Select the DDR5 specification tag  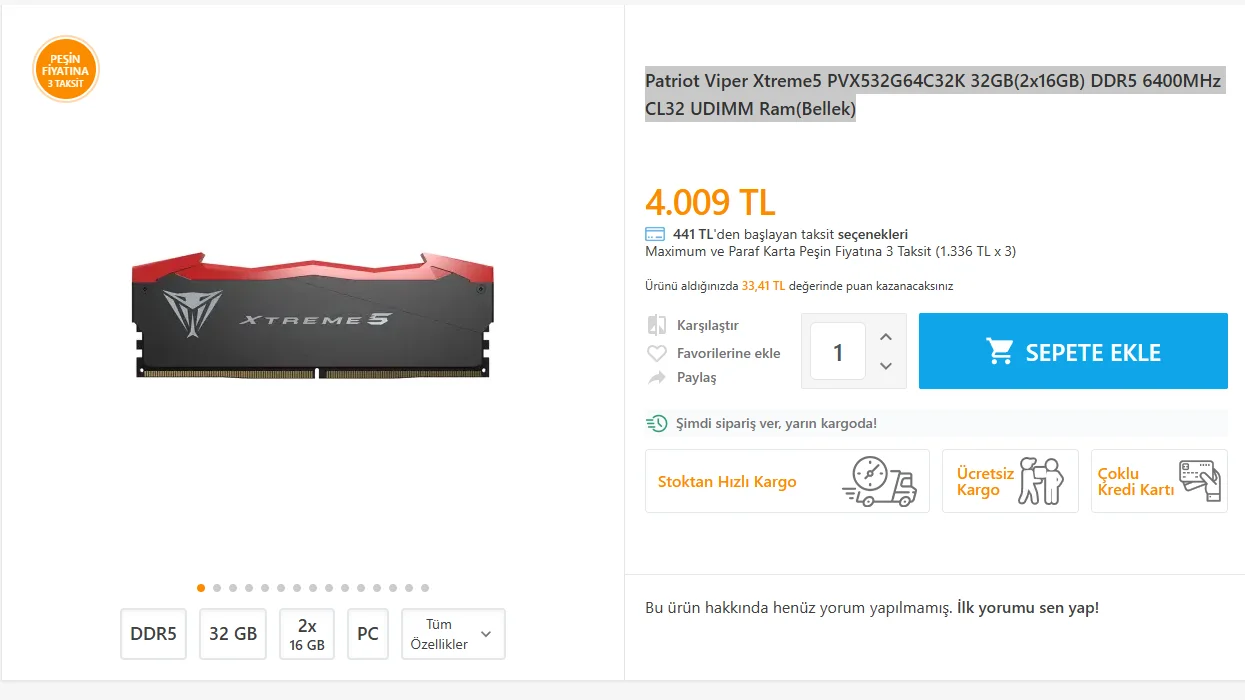point(153,634)
